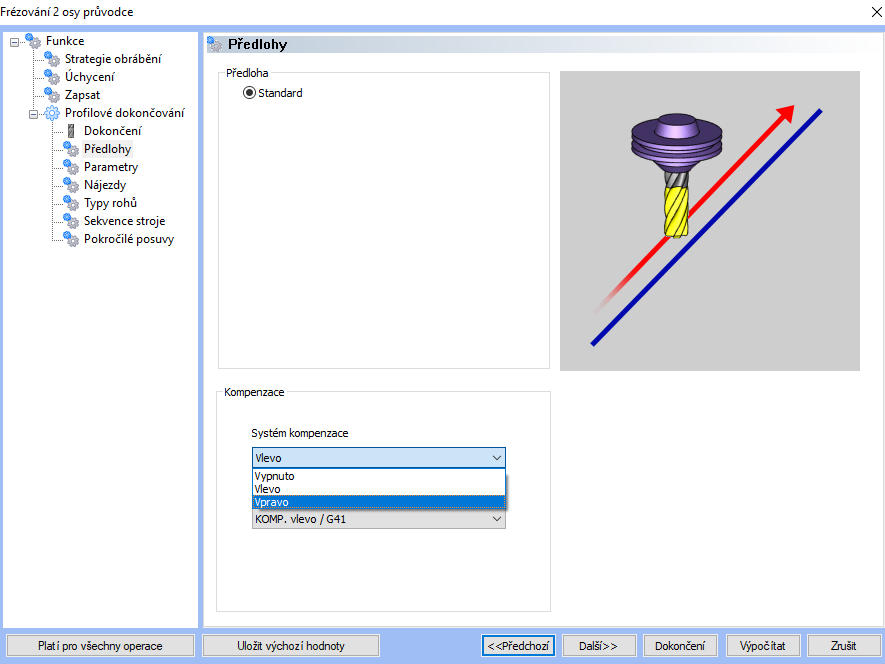Image resolution: width=885 pixels, height=664 pixels.
Task: Cancel the wizard with Zrušit
Action: click(844, 645)
